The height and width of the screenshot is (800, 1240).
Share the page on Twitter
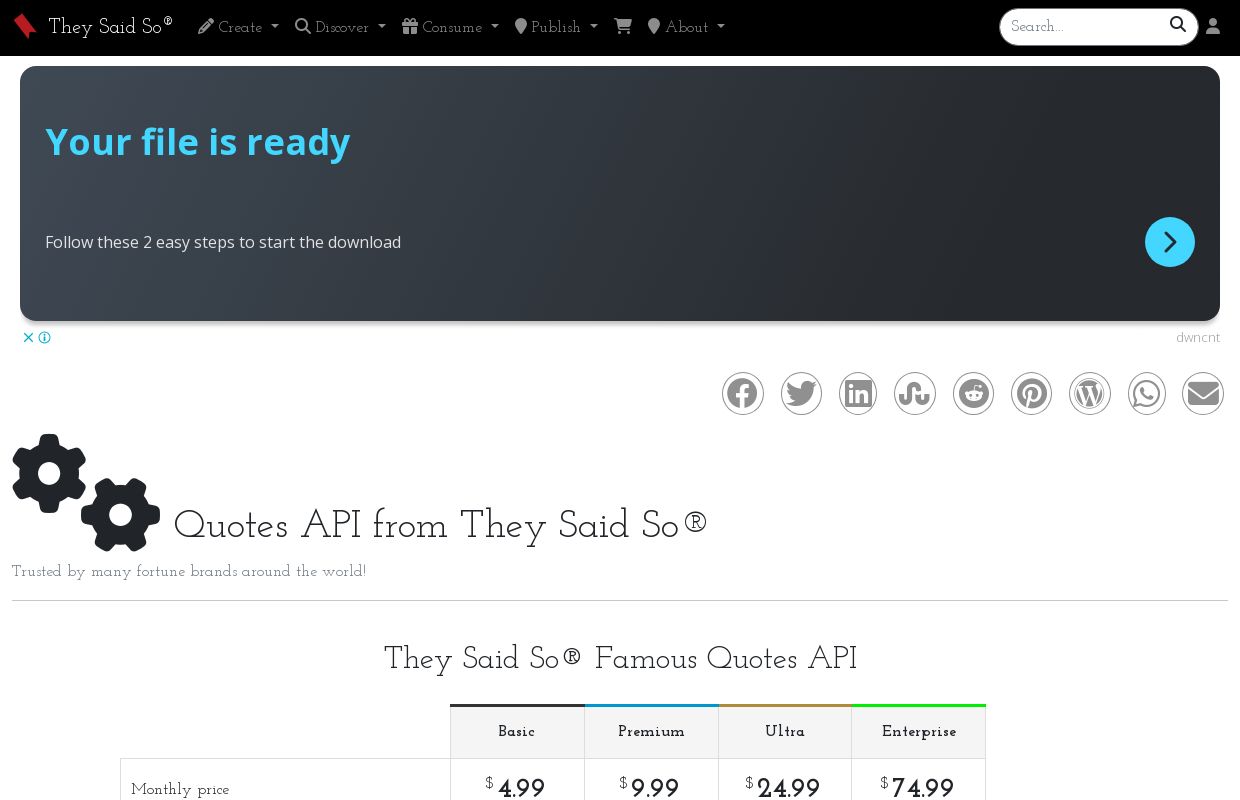(801, 394)
